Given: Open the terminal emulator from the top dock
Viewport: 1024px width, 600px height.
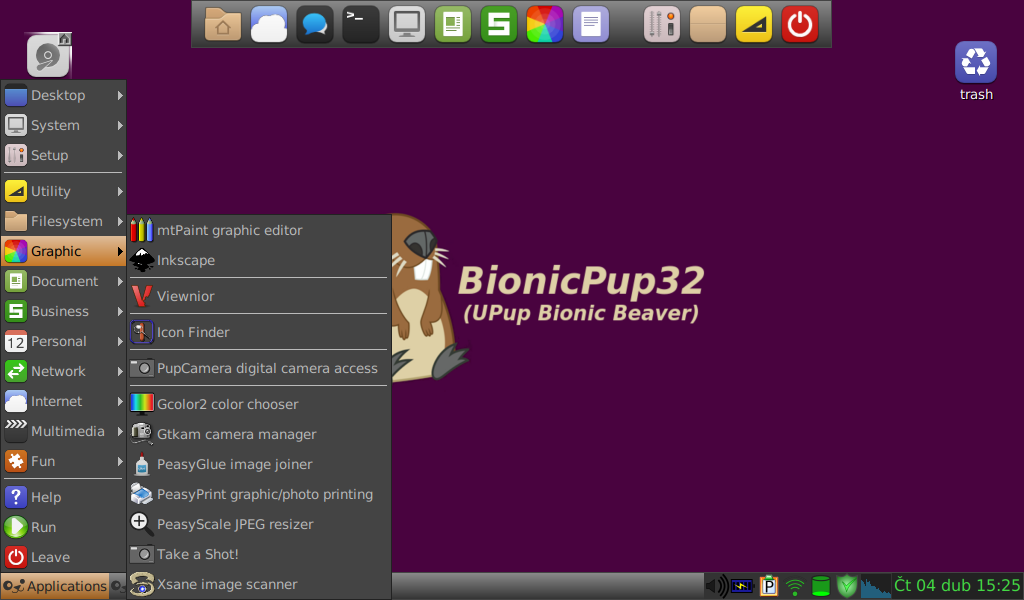Looking at the screenshot, I should [360, 24].
